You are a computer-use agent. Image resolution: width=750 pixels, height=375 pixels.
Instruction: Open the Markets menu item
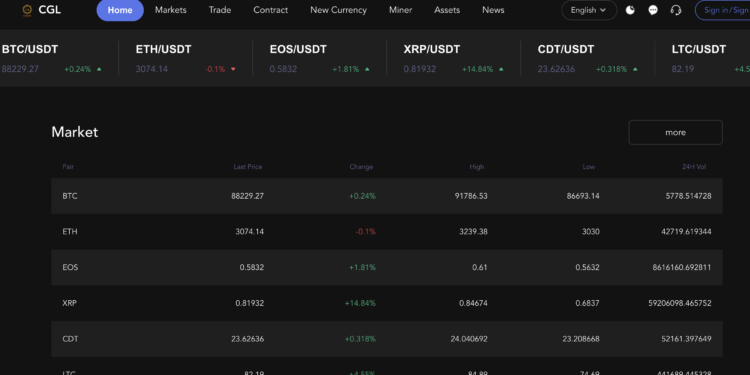(x=171, y=10)
